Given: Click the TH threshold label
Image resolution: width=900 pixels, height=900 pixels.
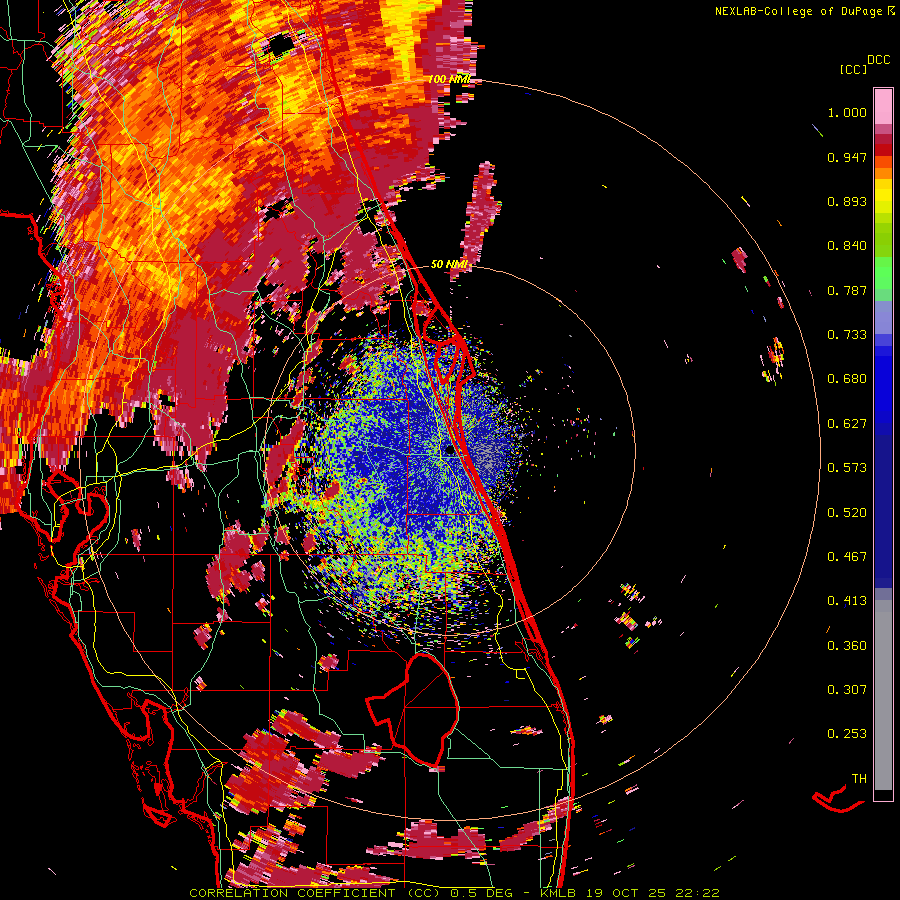Looking at the screenshot, I should 859,779.
